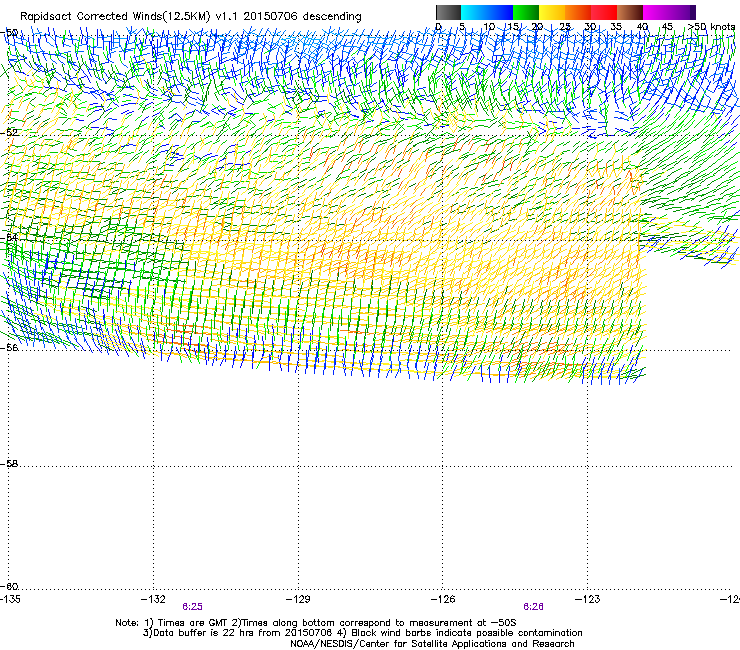Image resolution: width=740 pixels, height=650 pixels.
Task: Click the -123 longitude axis label
Action: [588, 599]
